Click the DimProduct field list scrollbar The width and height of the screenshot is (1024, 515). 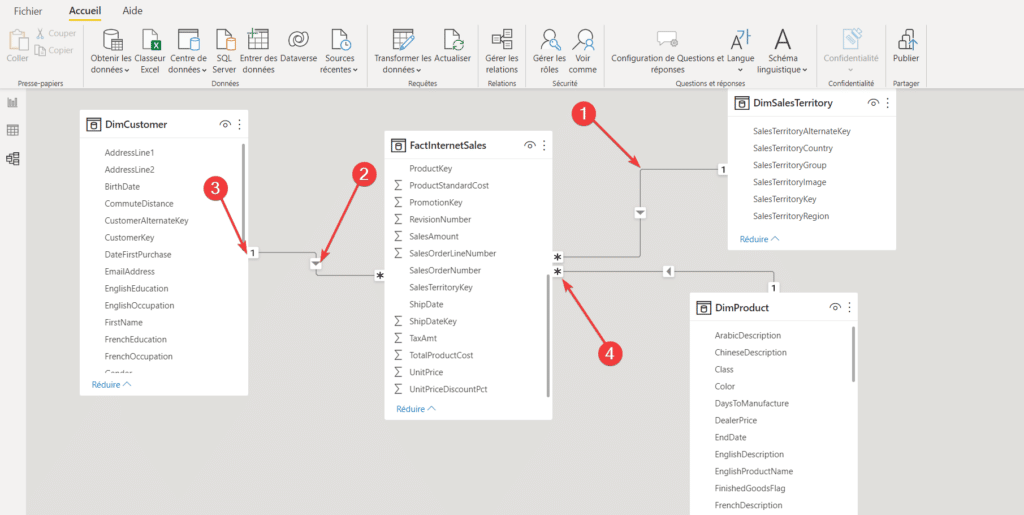pyautogui.click(x=854, y=354)
